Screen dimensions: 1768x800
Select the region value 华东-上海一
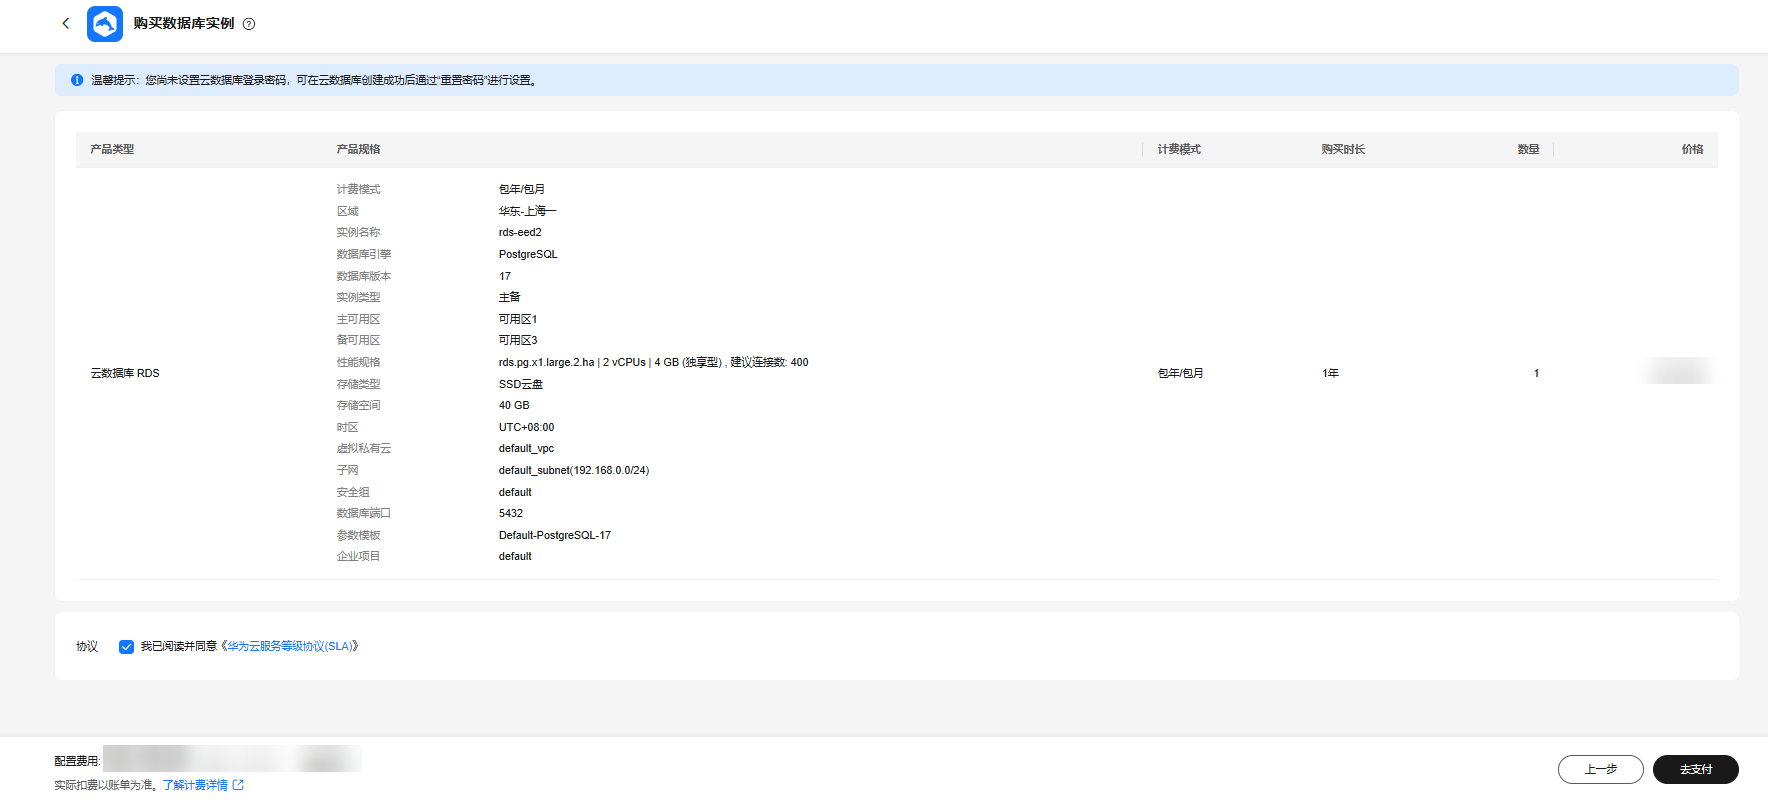pyautogui.click(x=527, y=211)
